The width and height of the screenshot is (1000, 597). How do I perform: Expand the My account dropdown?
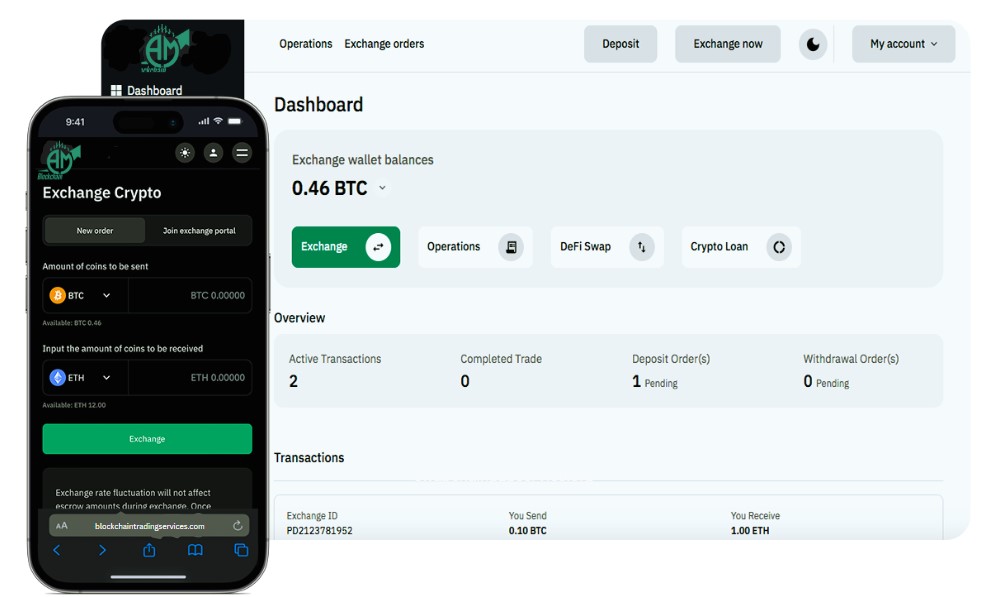tap(903, 44)
